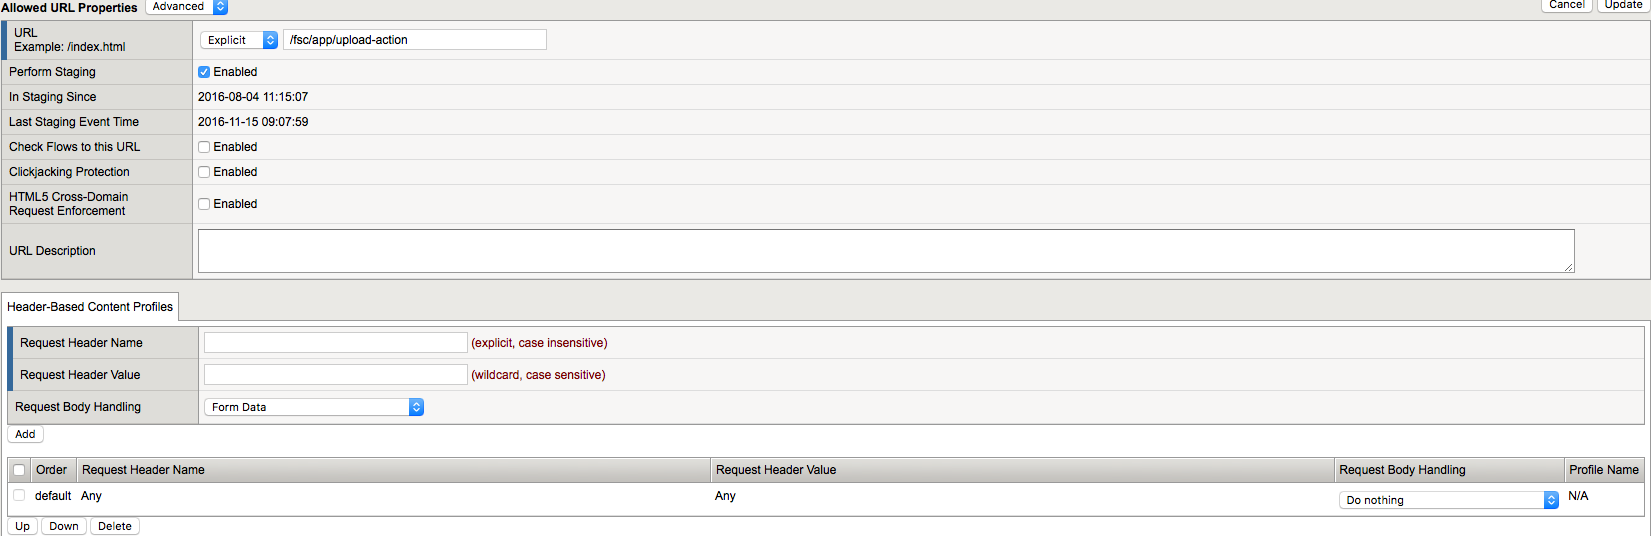Open the Explicit URL type dropdown

239,40
